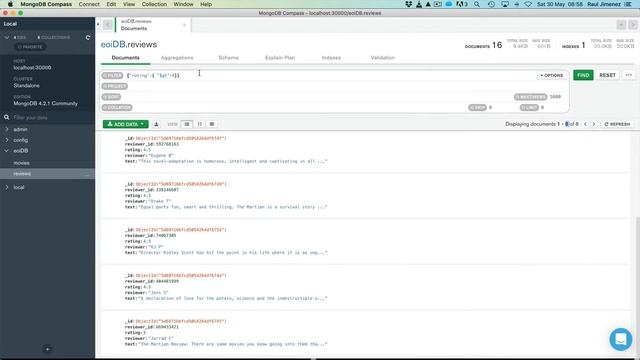Switch to table view

point(212,124)
